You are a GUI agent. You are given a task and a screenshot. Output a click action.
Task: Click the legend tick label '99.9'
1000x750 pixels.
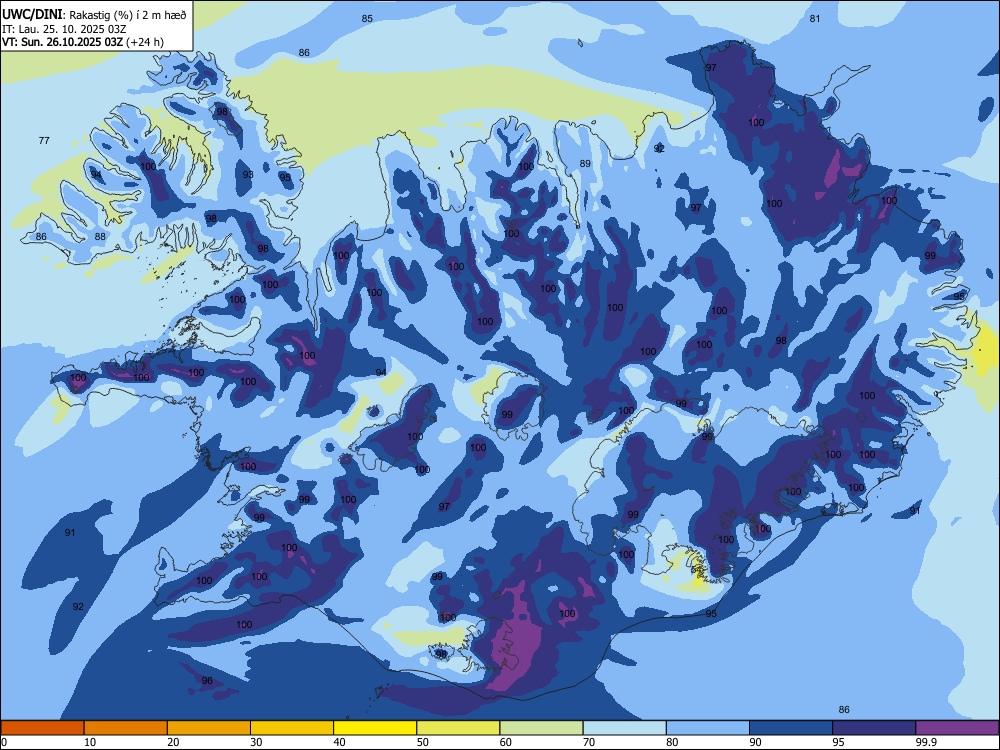pyautogui.click(x=926, y=742)
